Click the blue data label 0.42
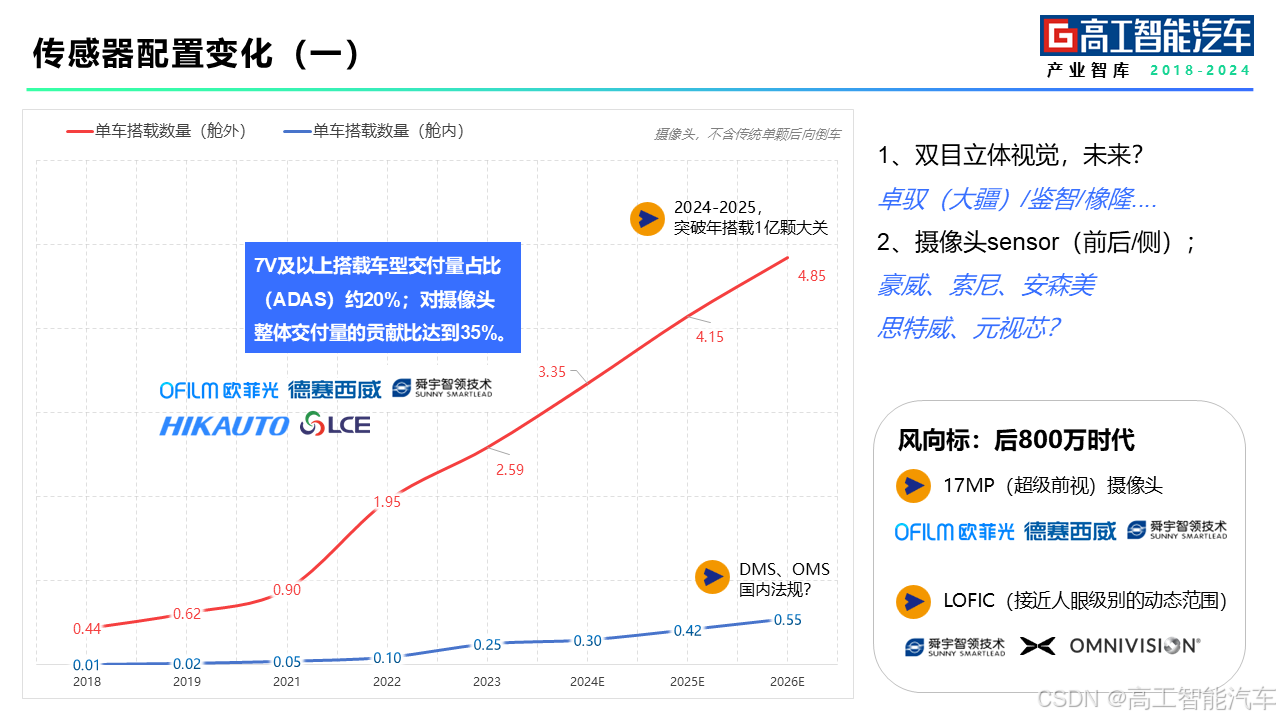Viewport: 1280px width, 720px height. [688, 631]
